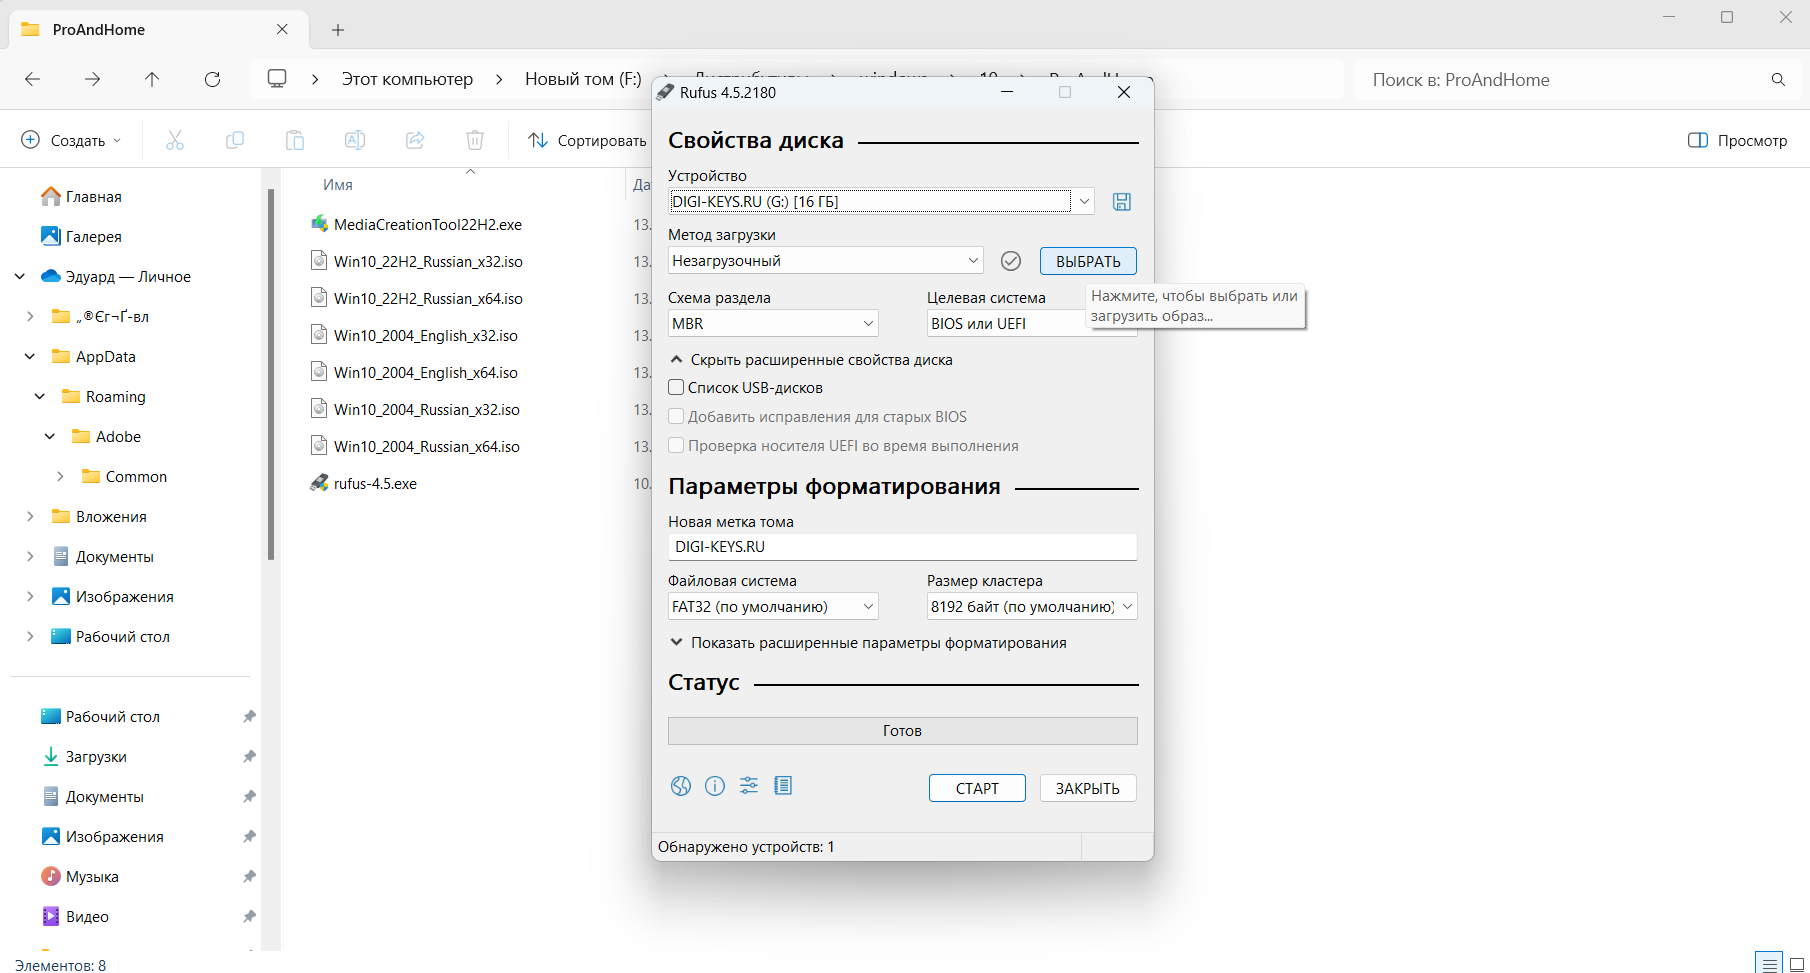
Task: Toggle Проверка носителя UEFI checkbox
Action: click(x=677, y=446)
